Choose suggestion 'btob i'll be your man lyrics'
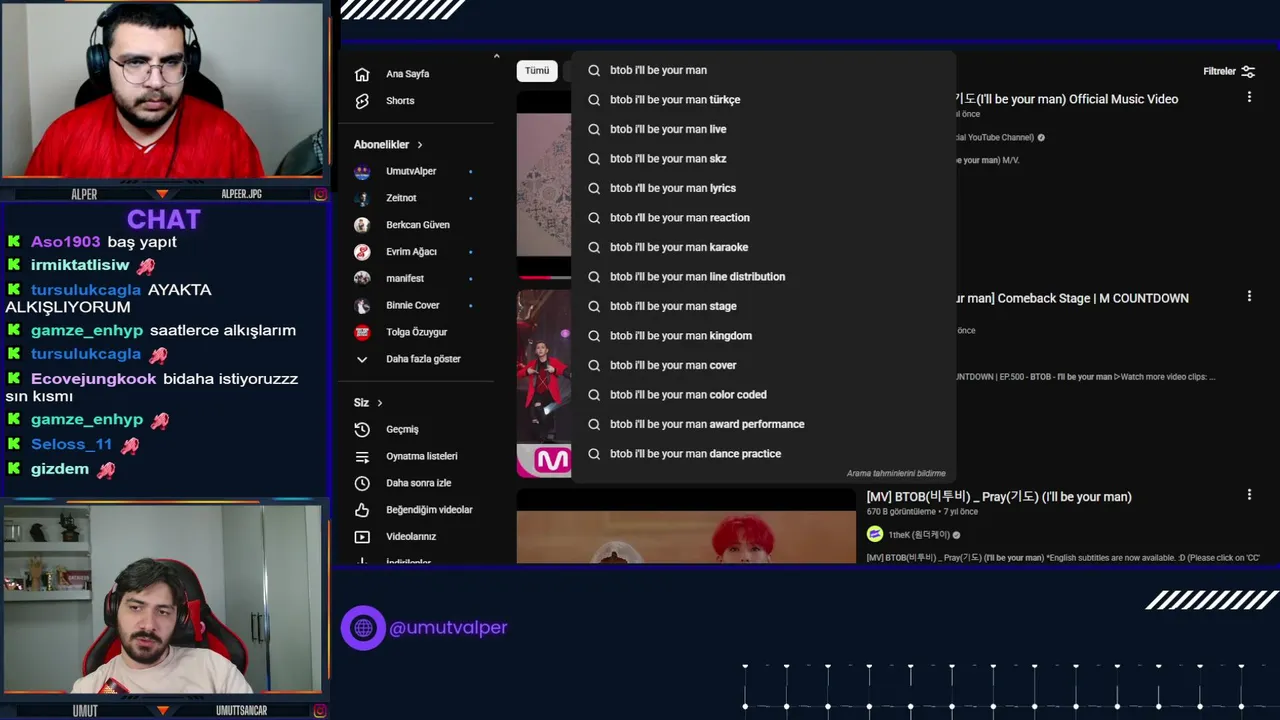The image size is (1280, 720). [763, 188]
